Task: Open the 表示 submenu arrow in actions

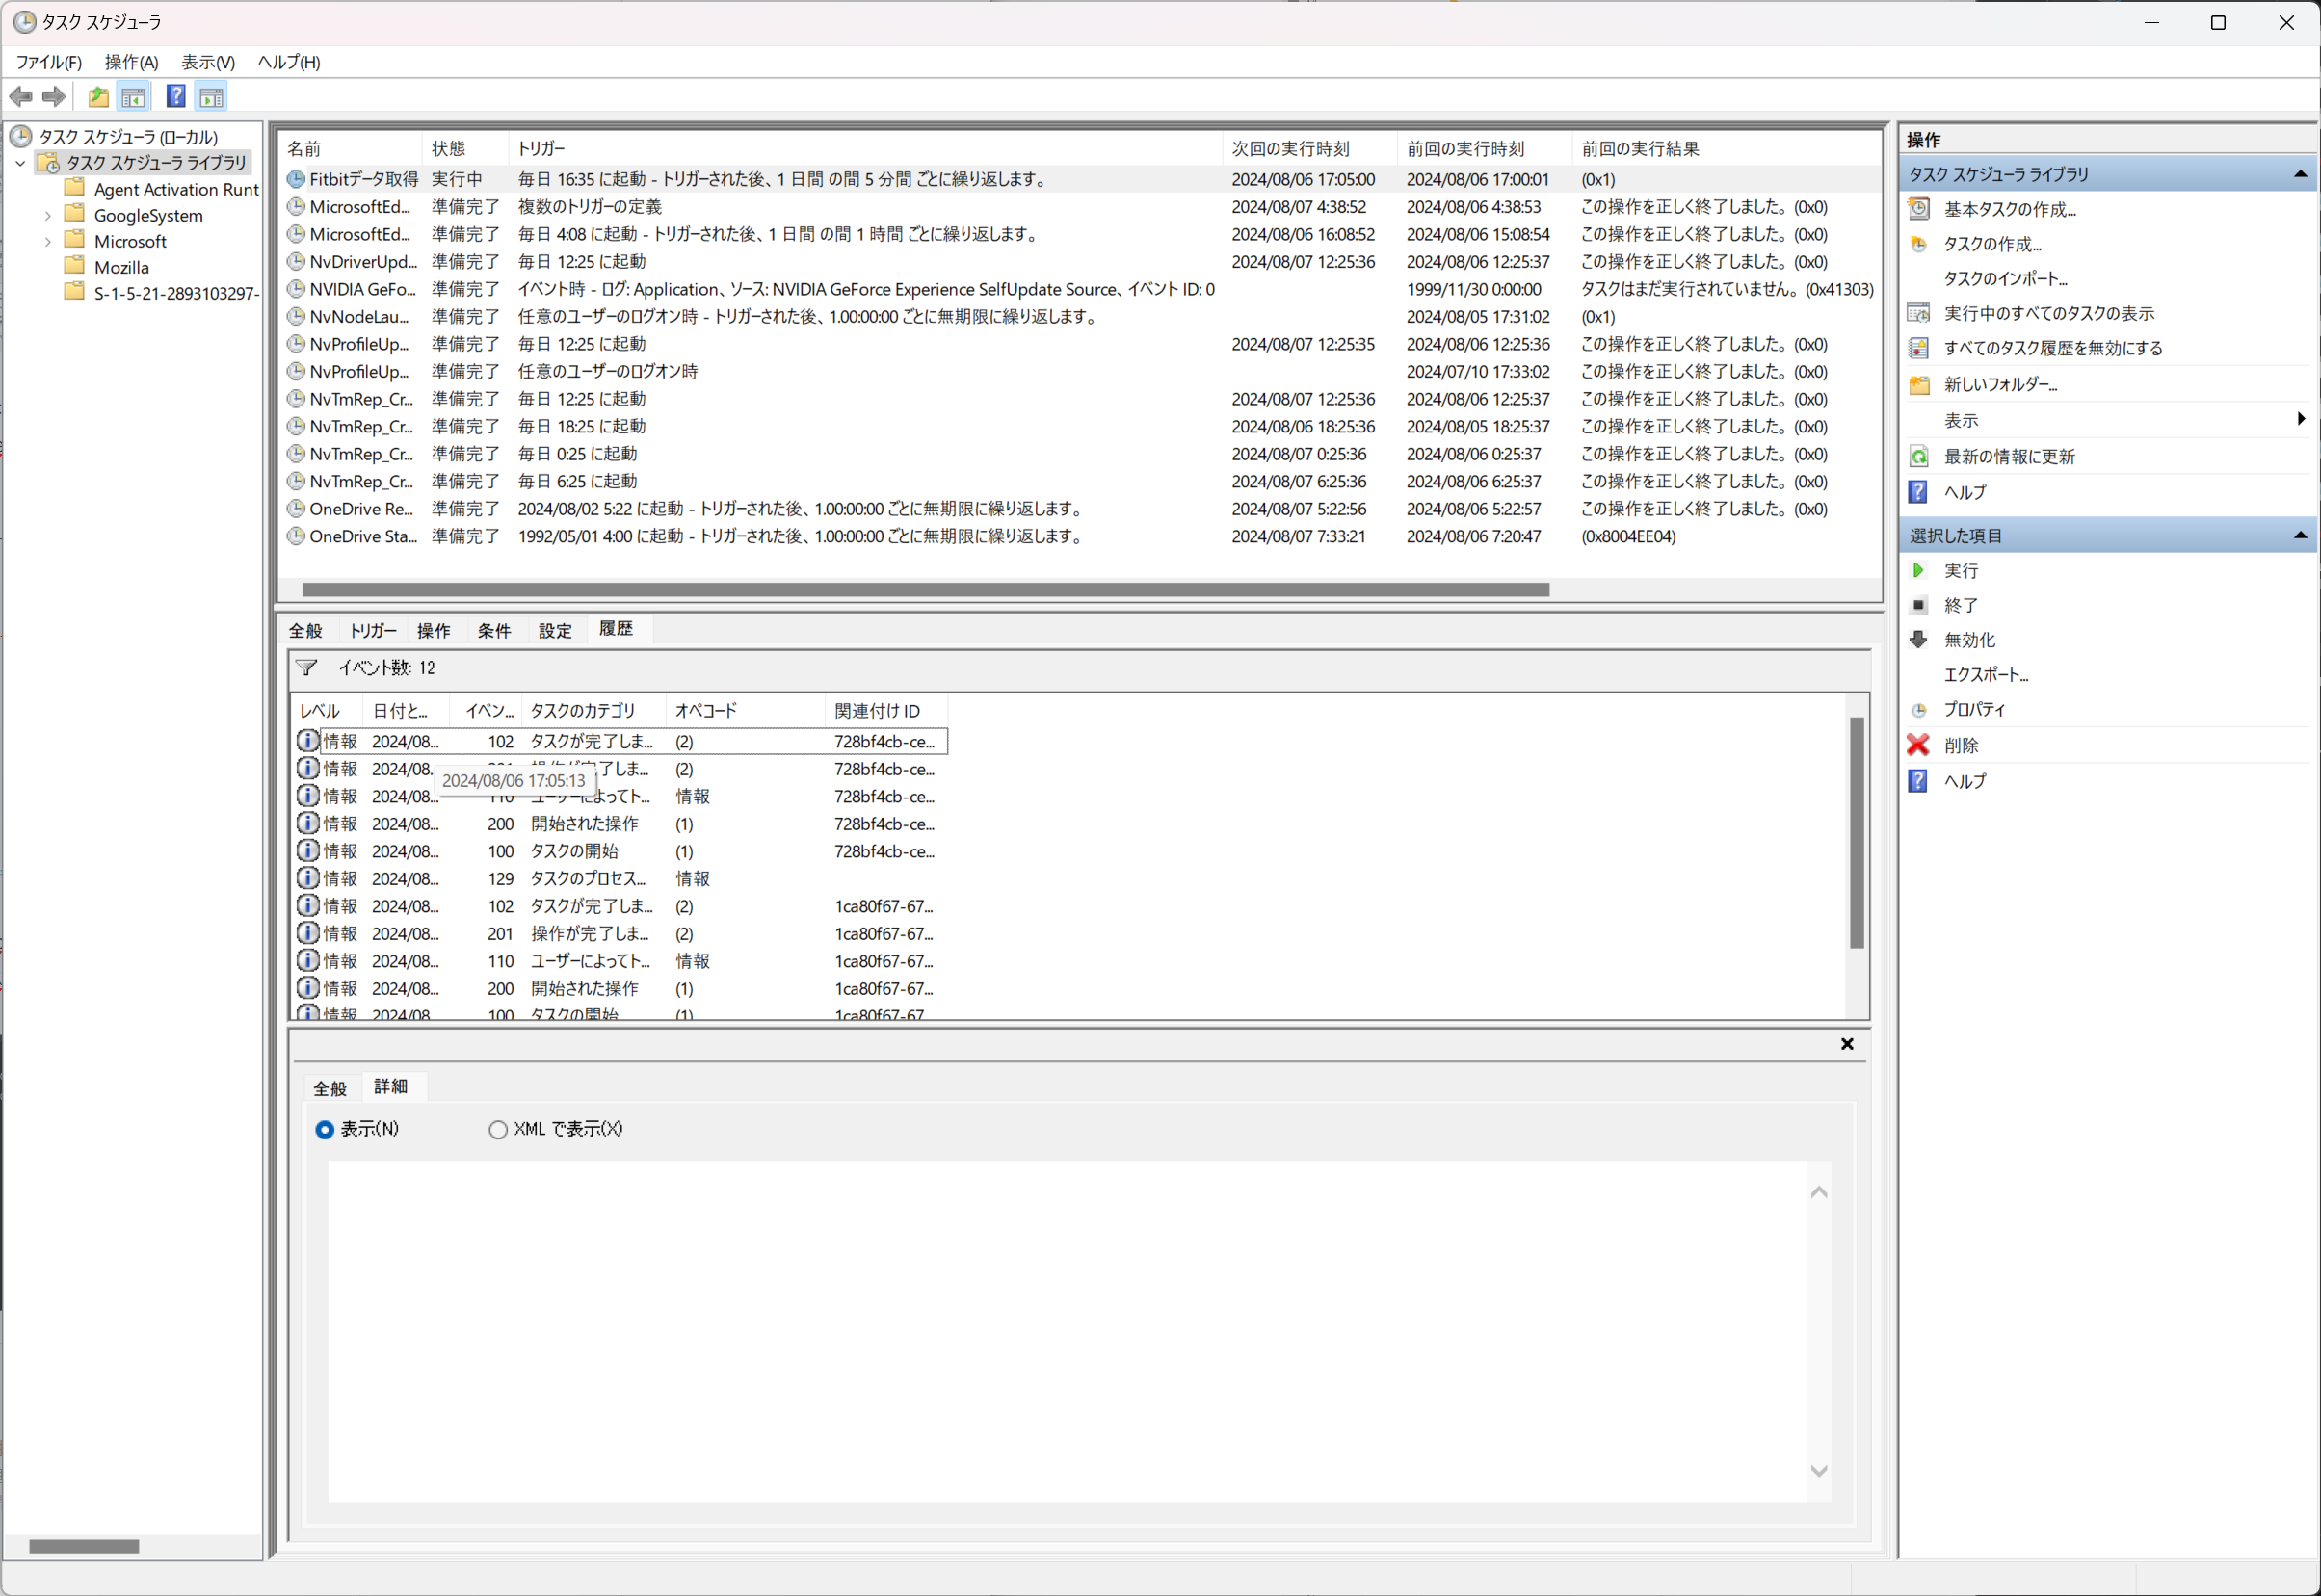Action: click(2300, 420)
